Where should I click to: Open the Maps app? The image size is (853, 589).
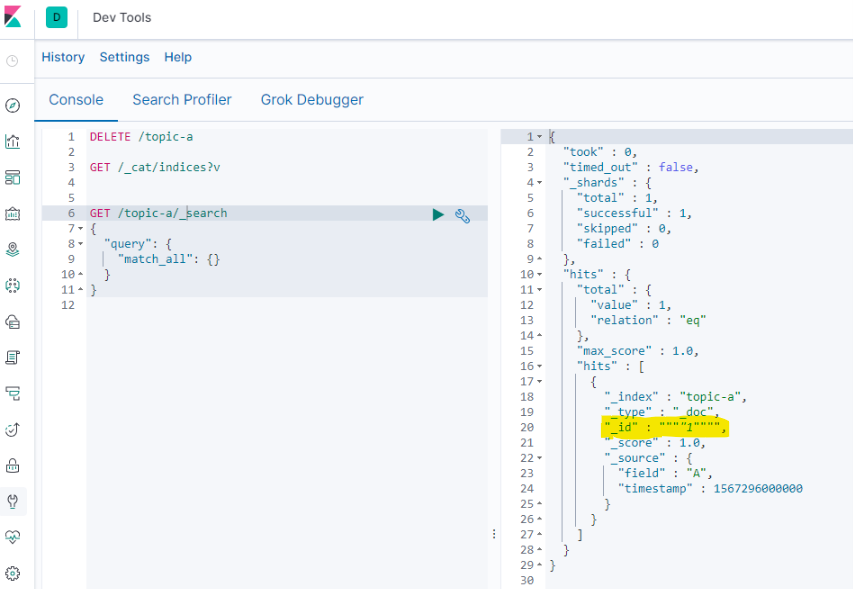click(x=14, y=249)
